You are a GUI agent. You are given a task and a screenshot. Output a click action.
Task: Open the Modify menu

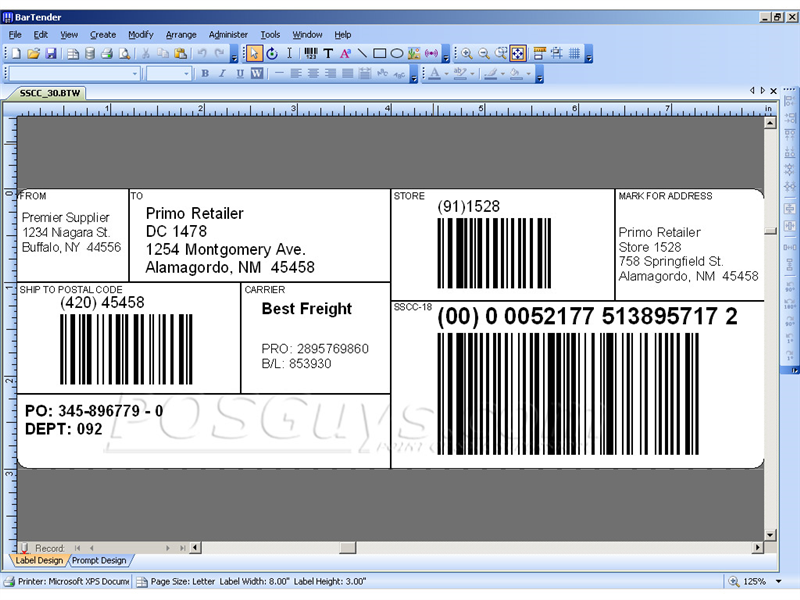[x=141, y=35]
